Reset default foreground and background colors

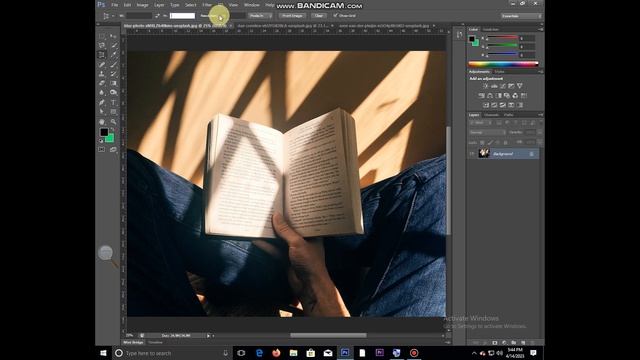tap(101, 141)
